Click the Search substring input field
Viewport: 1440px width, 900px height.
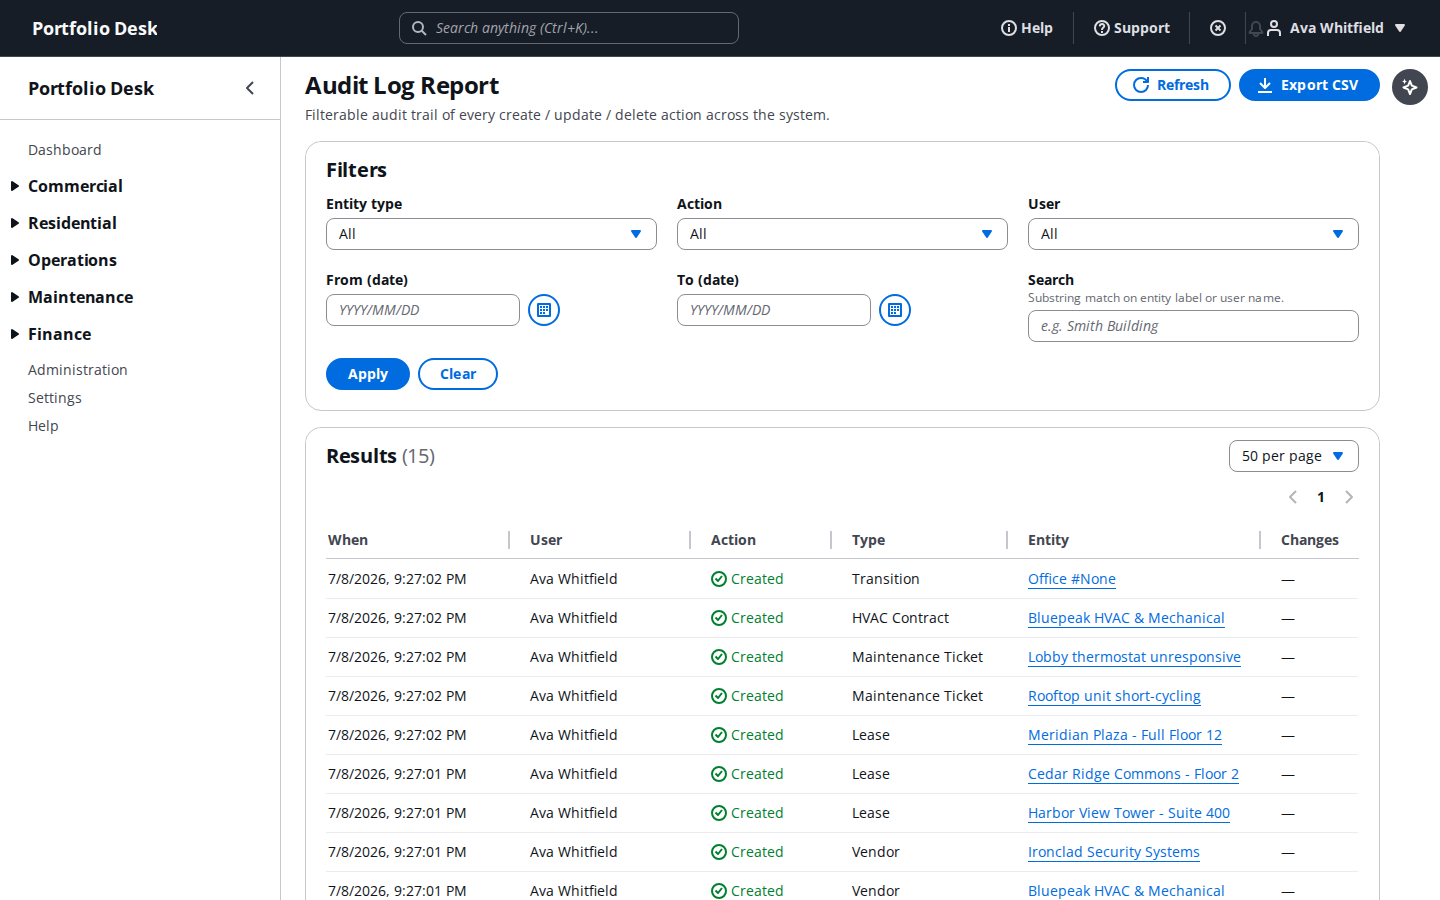pyautogui.click(x=1193, y=326)
